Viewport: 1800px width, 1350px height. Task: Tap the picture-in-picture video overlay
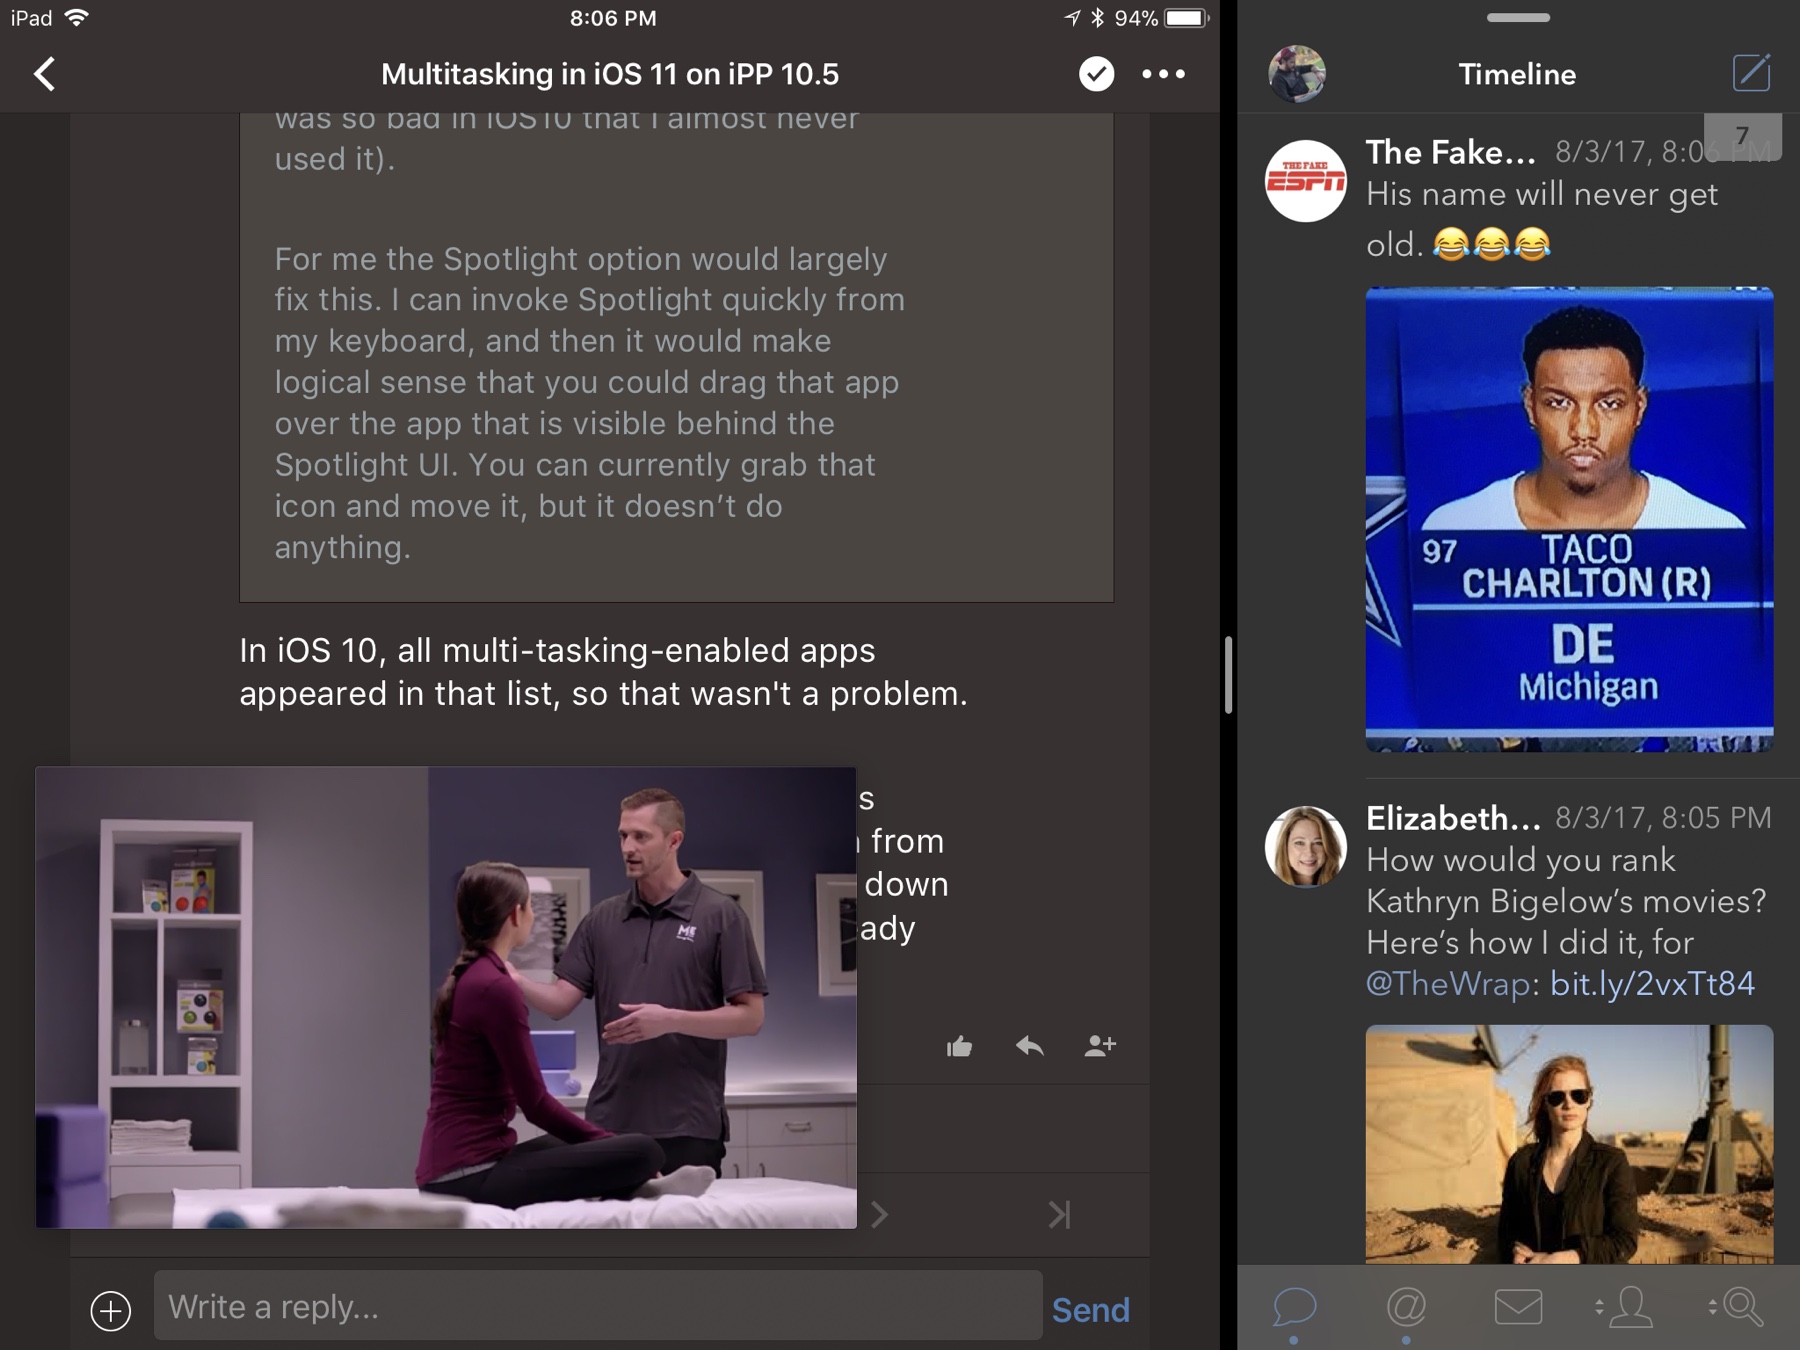446,997
